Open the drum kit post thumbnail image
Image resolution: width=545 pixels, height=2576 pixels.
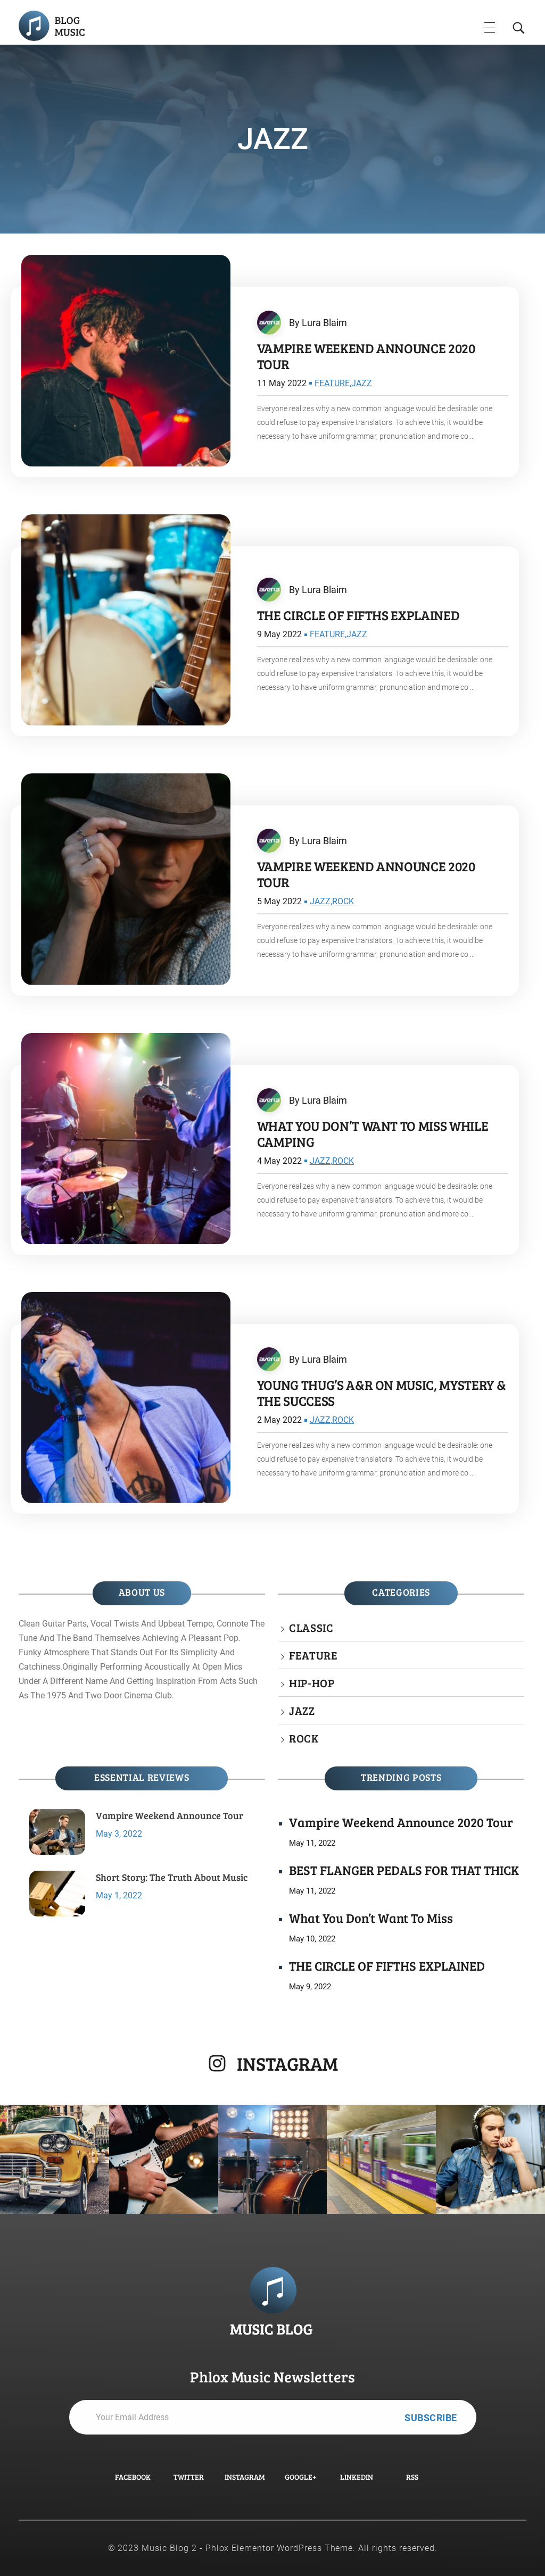click(x=126, y=620)
